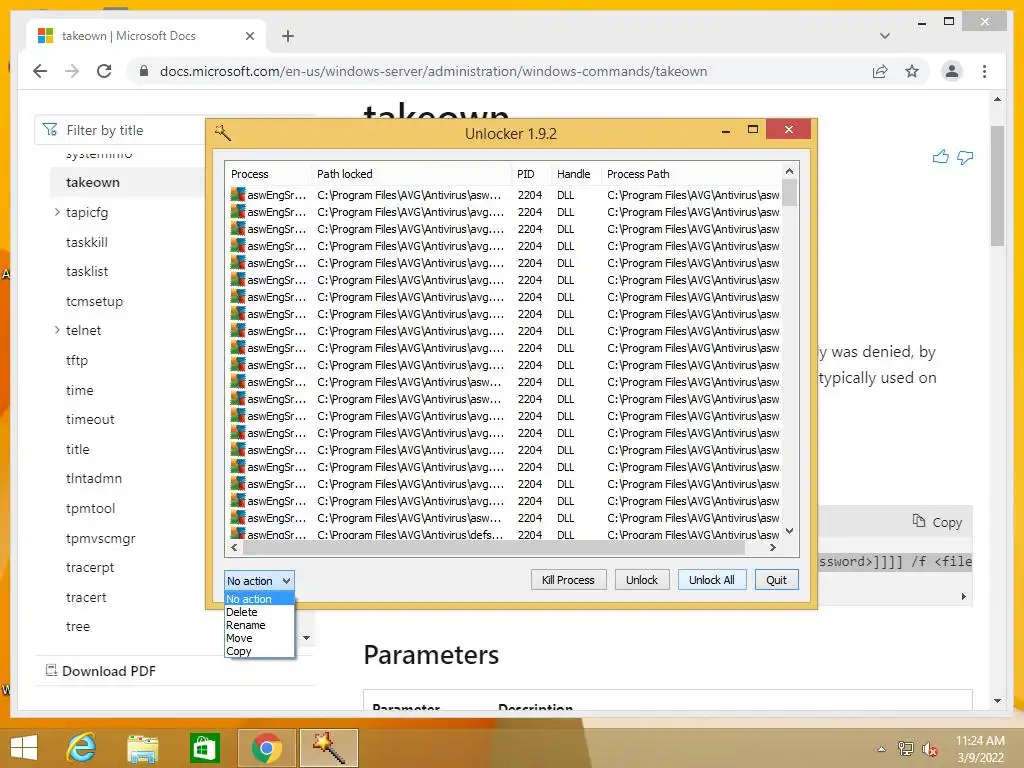Click Chrome forward arrow button
This screenshot has width=1024, height=768.
(72, 71)
